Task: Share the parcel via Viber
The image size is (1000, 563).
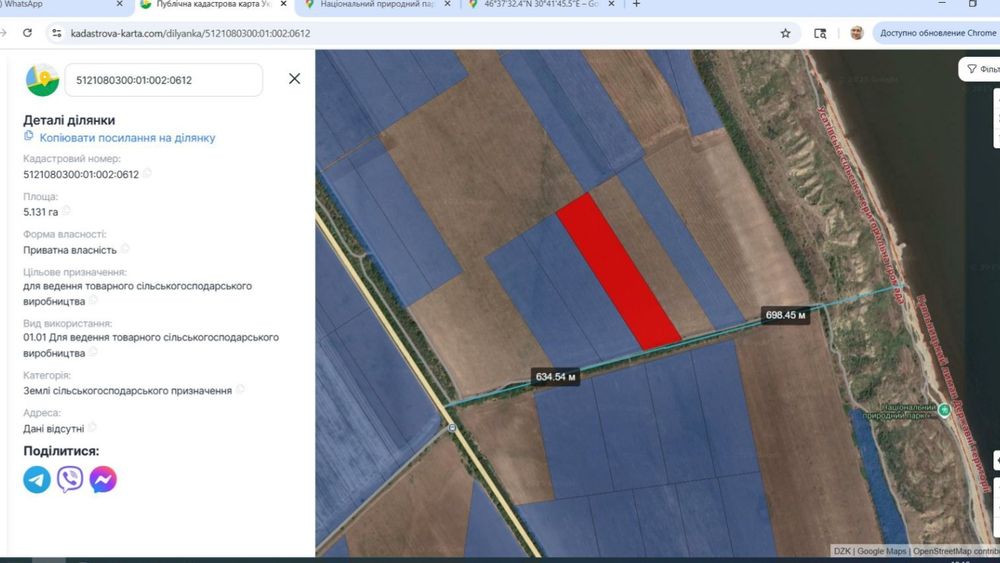Action: point(70,479)
